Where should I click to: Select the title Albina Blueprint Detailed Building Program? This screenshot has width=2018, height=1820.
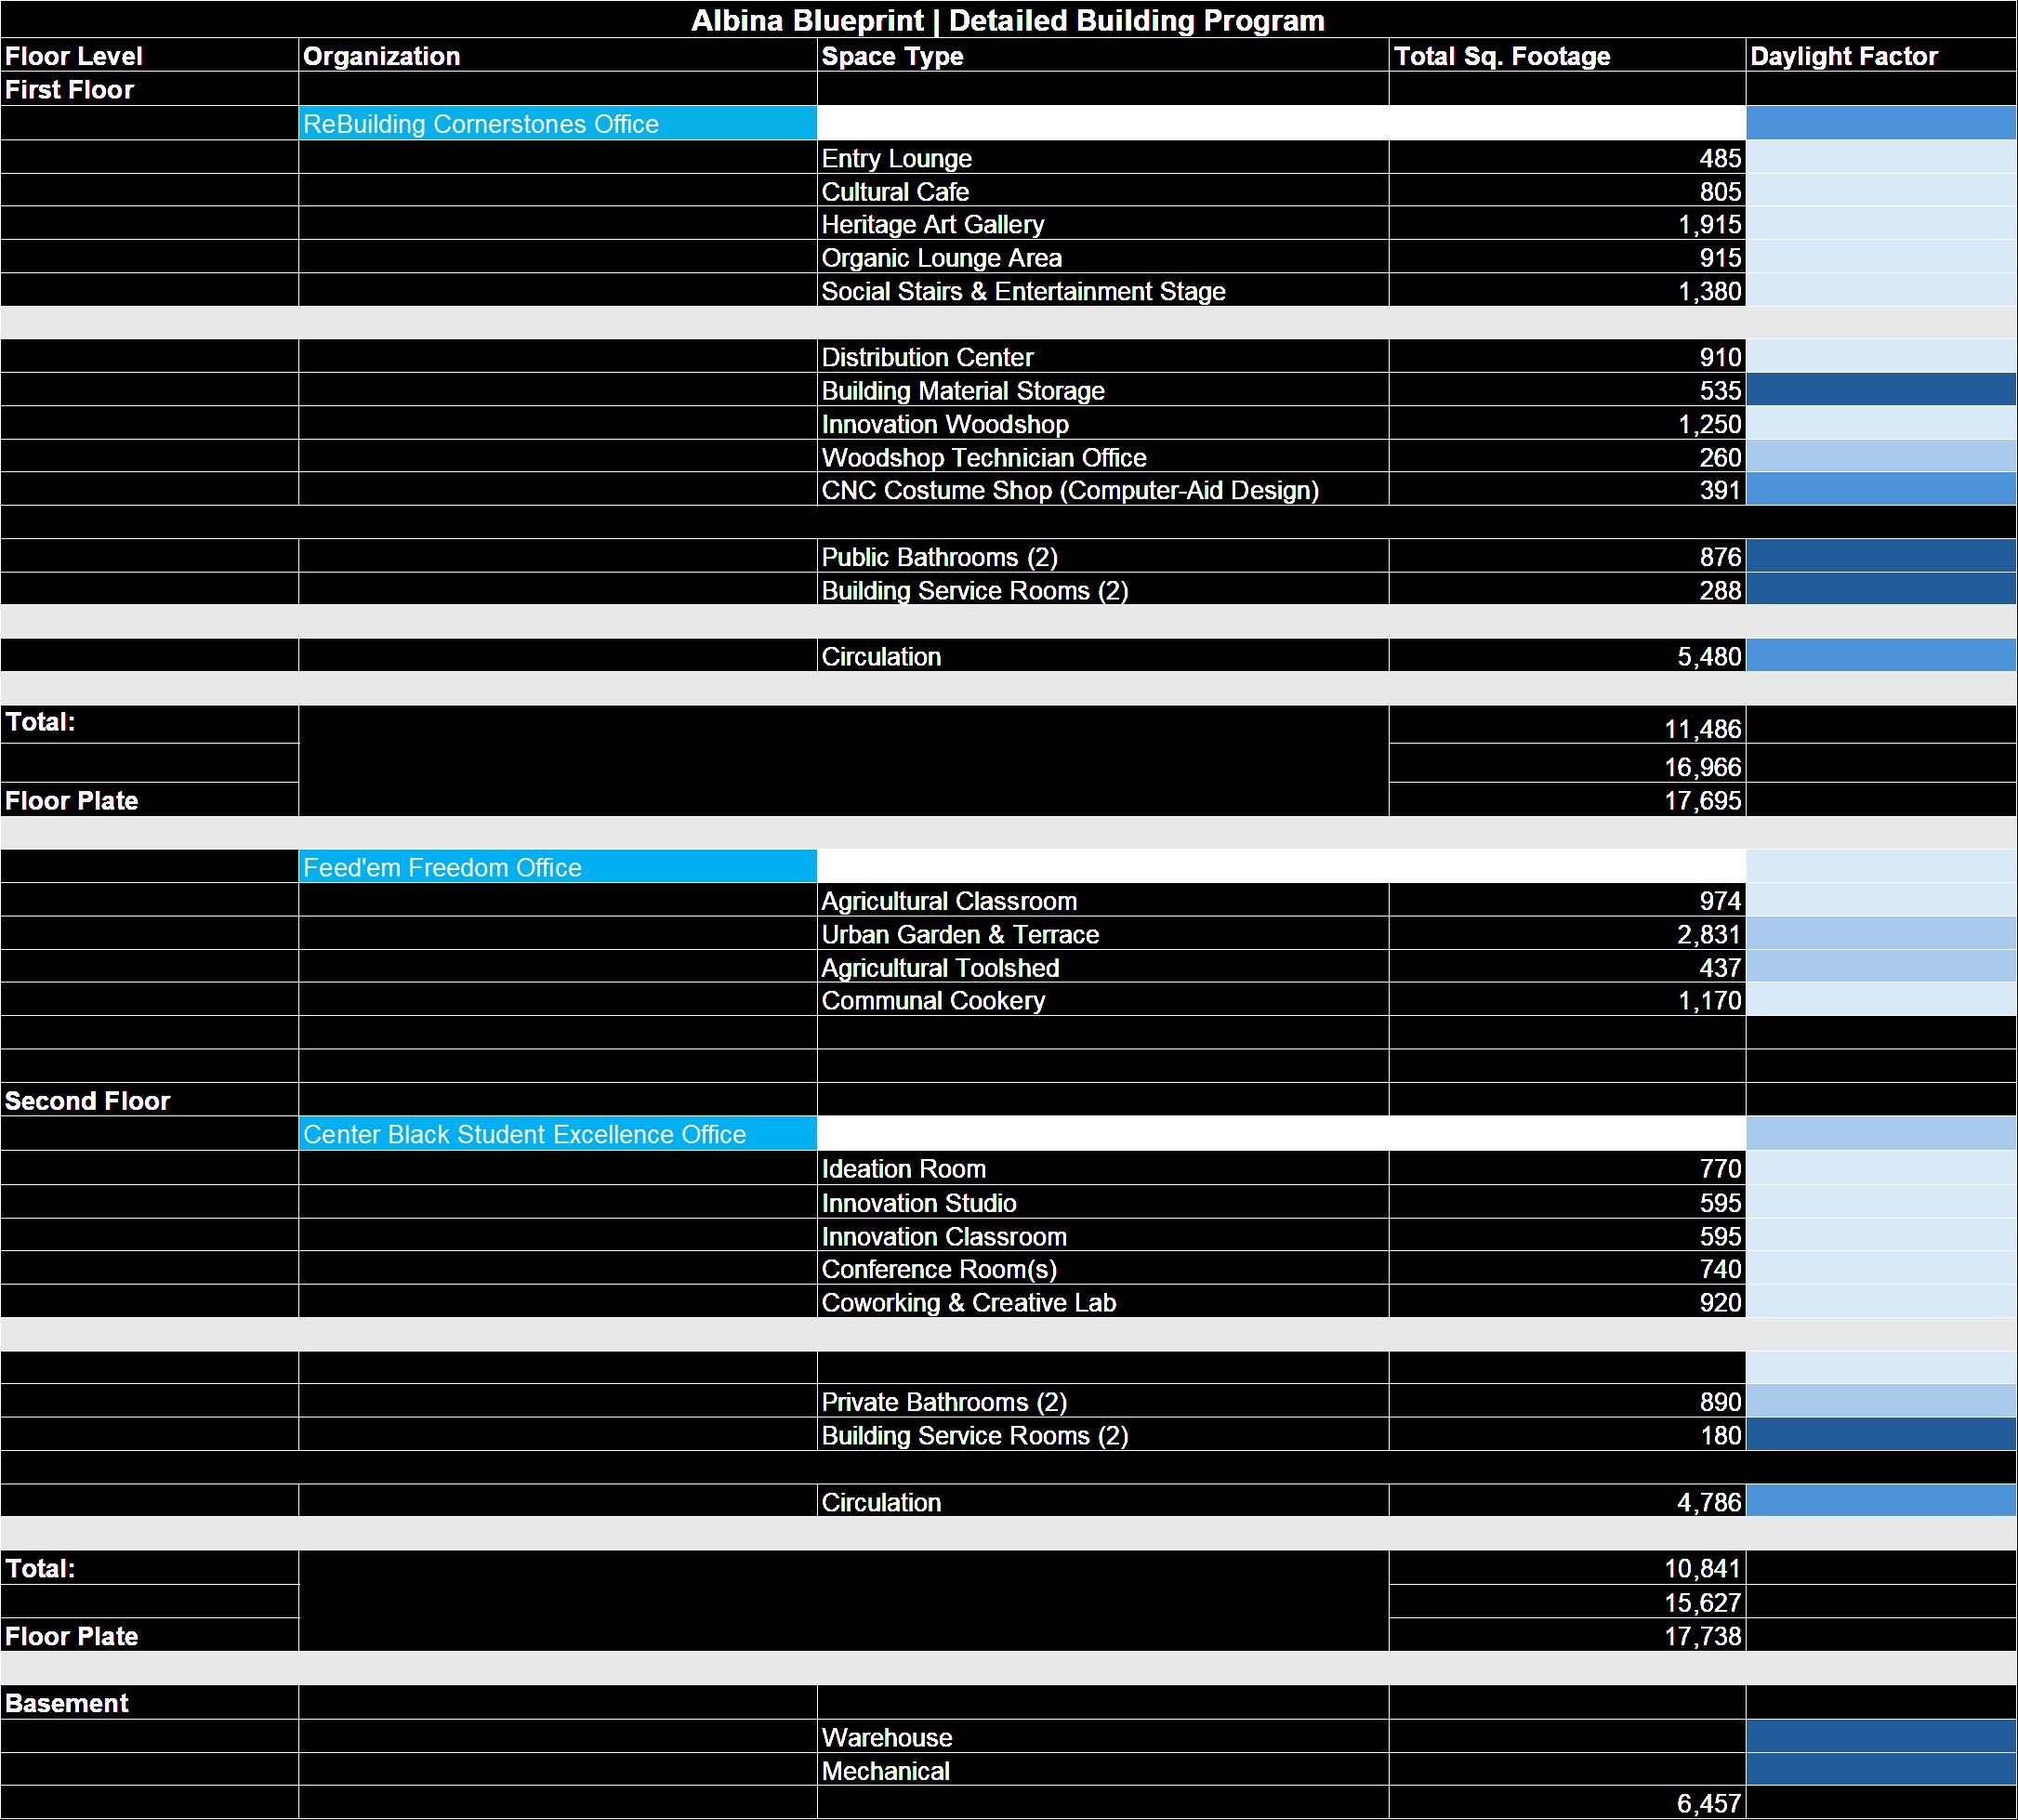pos(1008,20)
